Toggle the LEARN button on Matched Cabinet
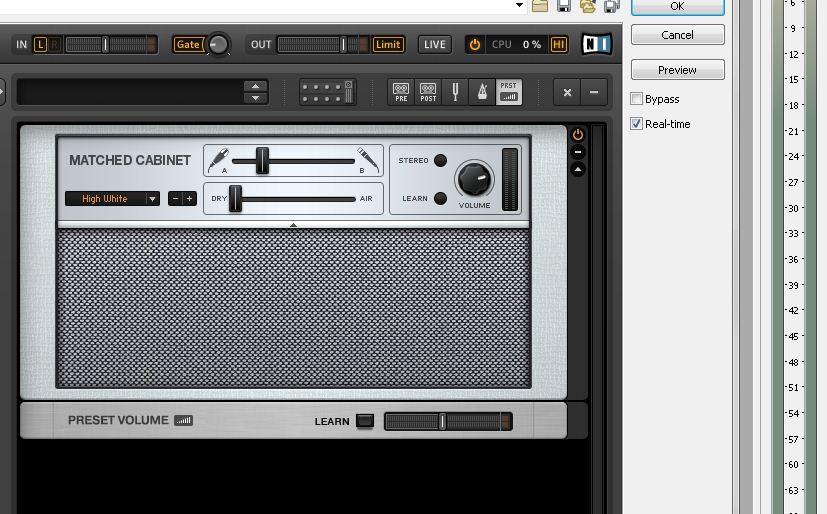Viewport: 827px width, 514px height. point(440,198)
